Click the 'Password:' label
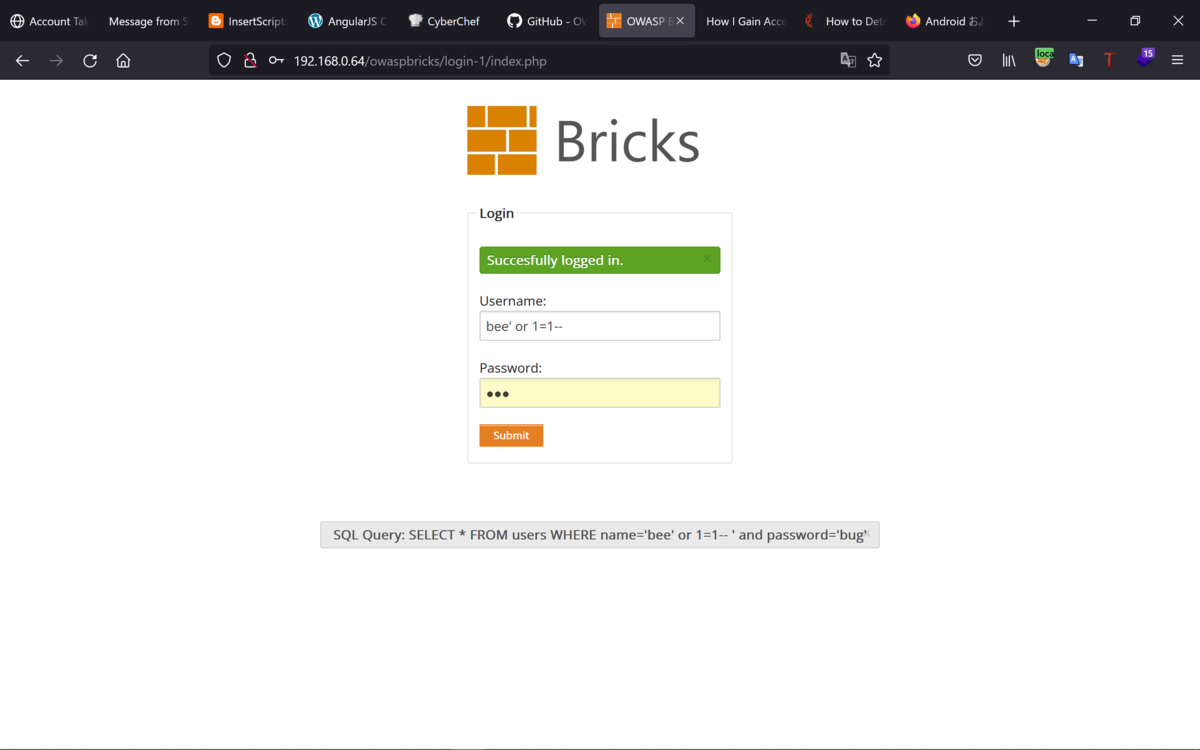 511,368
